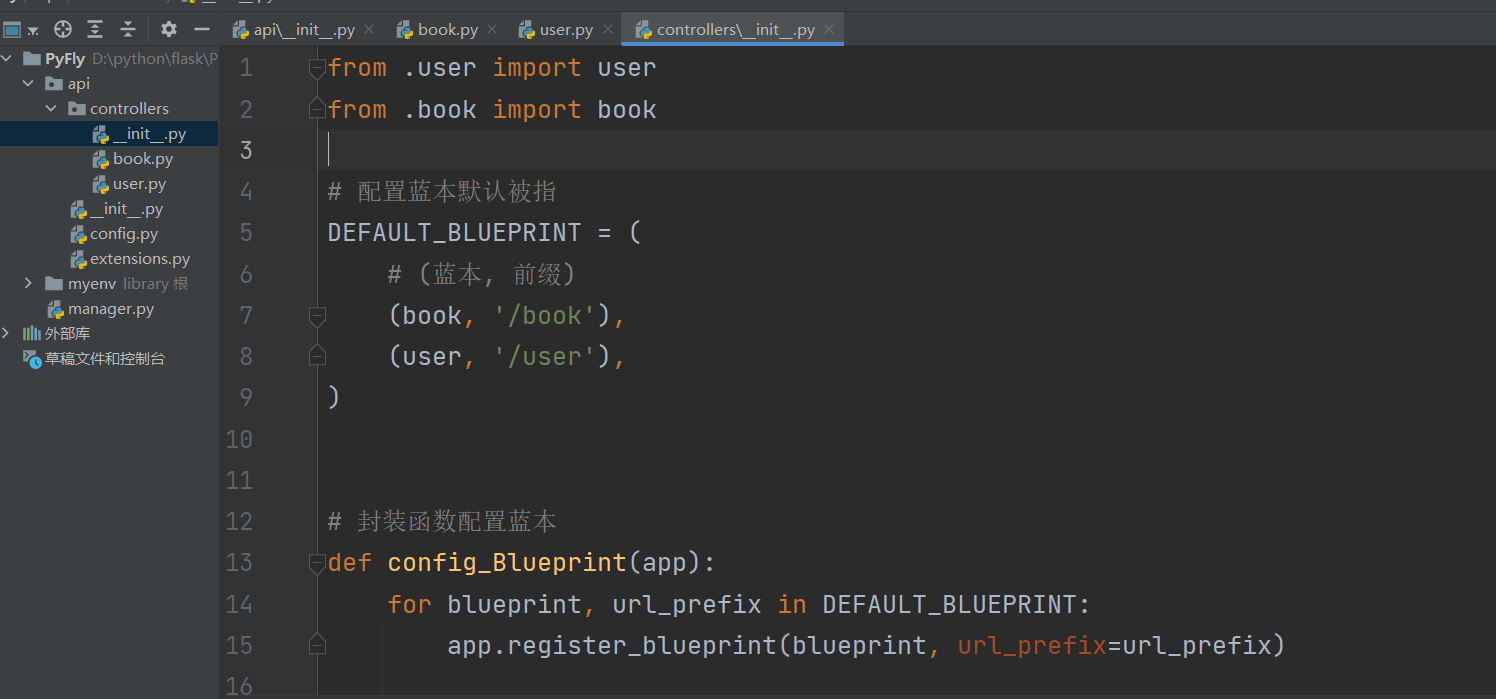This screenshot has width=1496, height=699.
Task: Open Project view dropdown arrow
Action: tap(34, 31)
